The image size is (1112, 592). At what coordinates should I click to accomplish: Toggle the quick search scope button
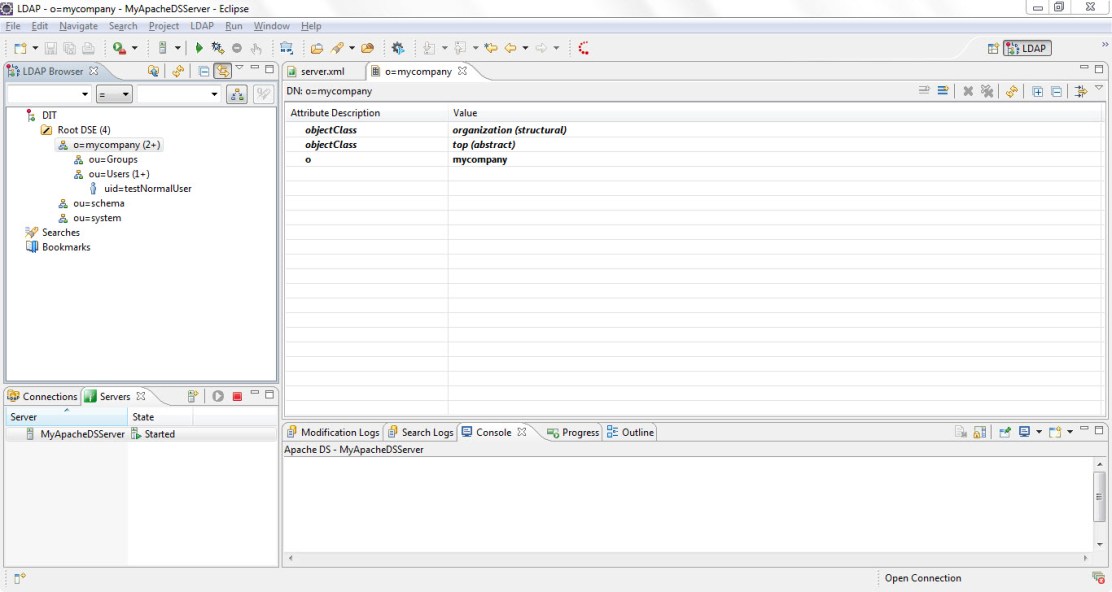[x=237, y=94]
